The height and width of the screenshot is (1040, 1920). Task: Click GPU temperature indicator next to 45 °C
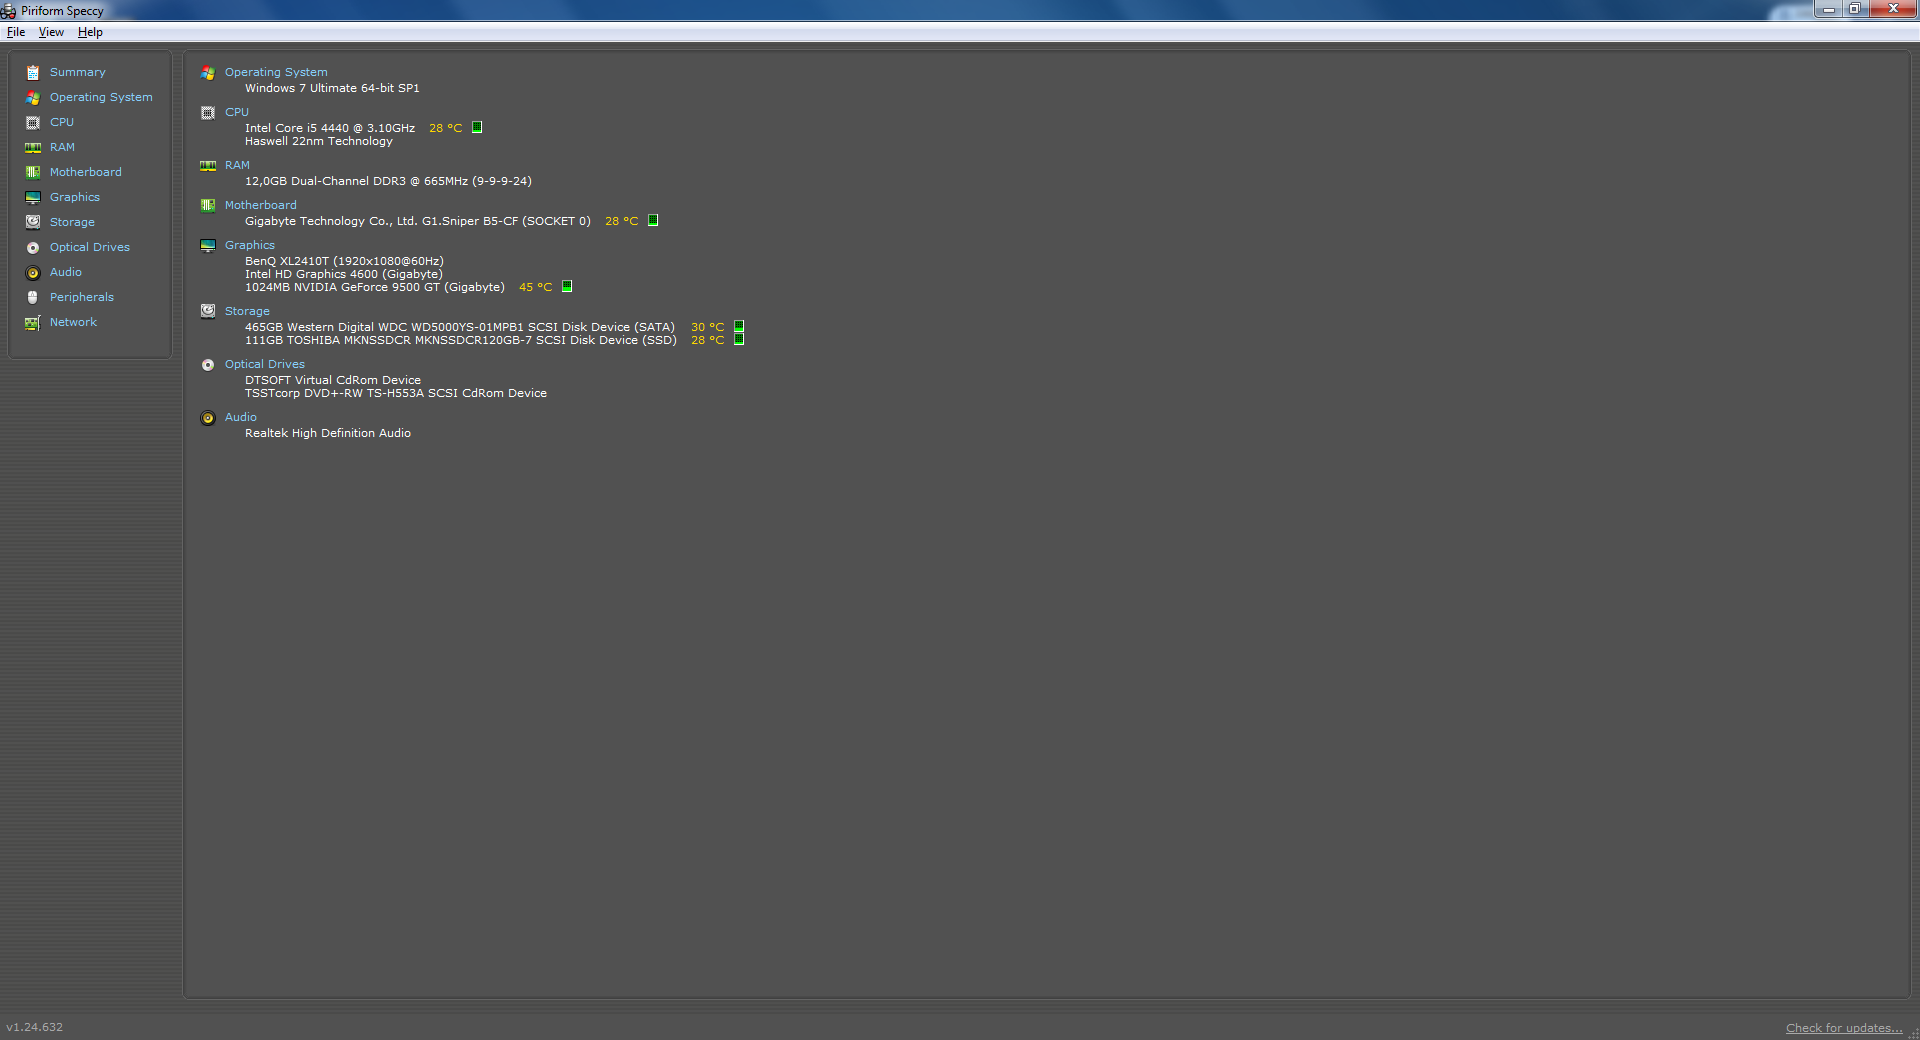click(567, 287)
